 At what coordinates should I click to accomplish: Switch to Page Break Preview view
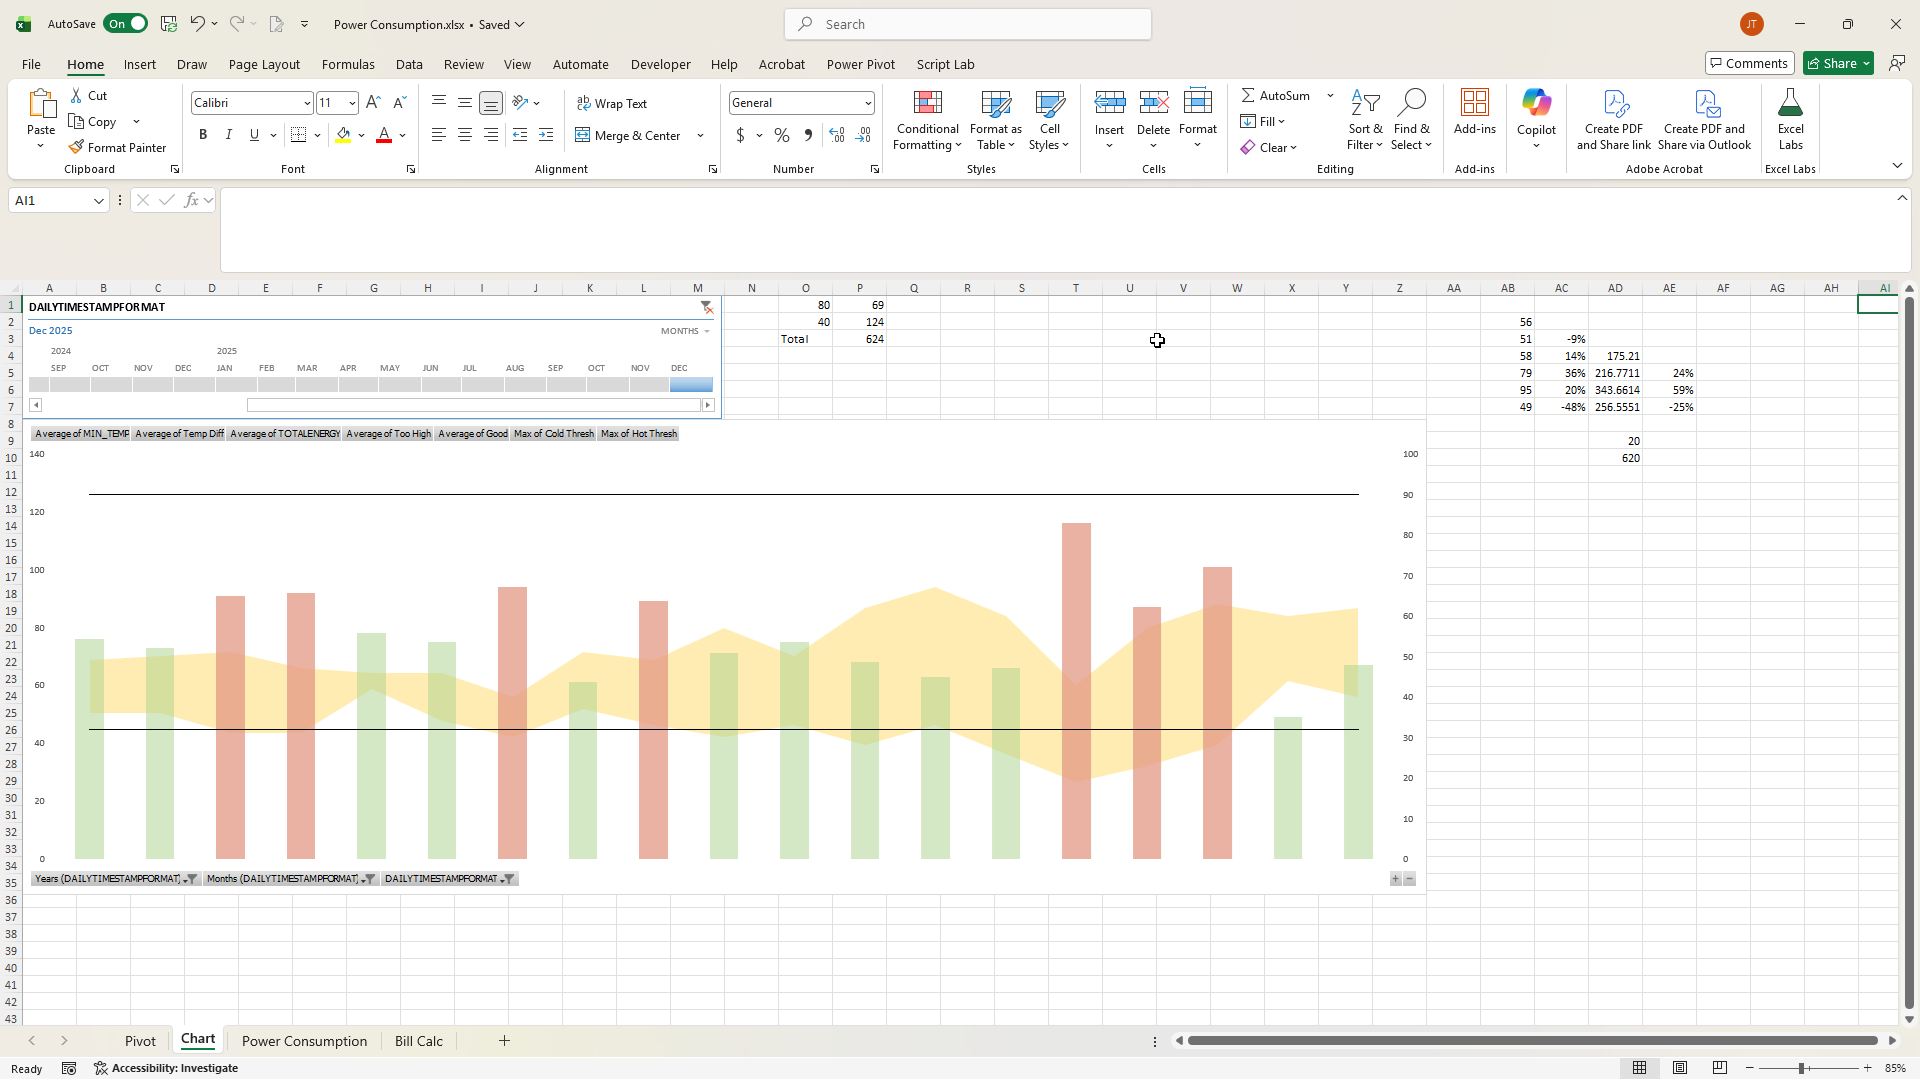click(1720, 1068)
